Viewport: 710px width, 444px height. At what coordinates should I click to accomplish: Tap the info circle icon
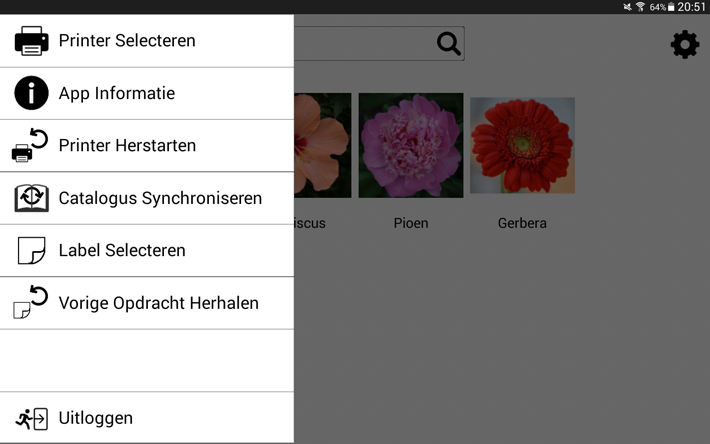tap(31, 93)
